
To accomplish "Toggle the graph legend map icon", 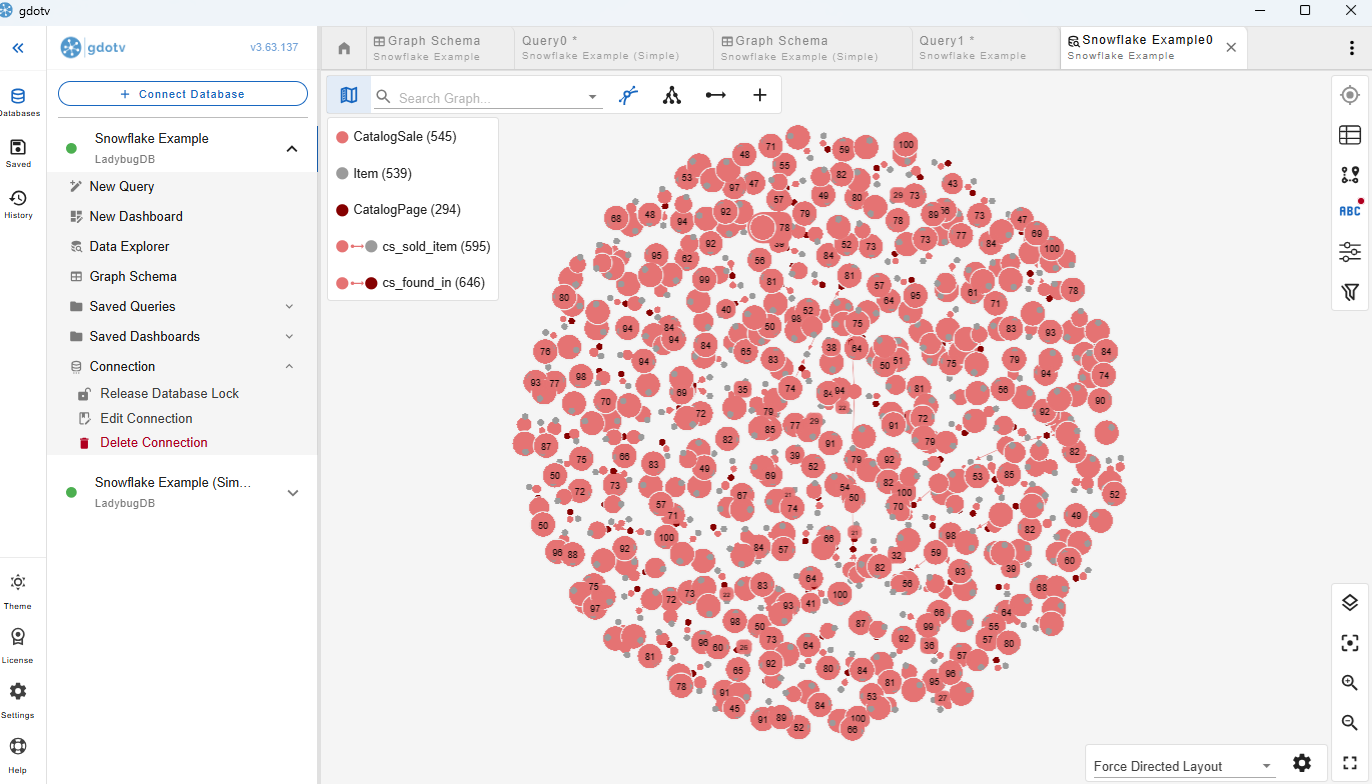I will (x=348, y=95).
